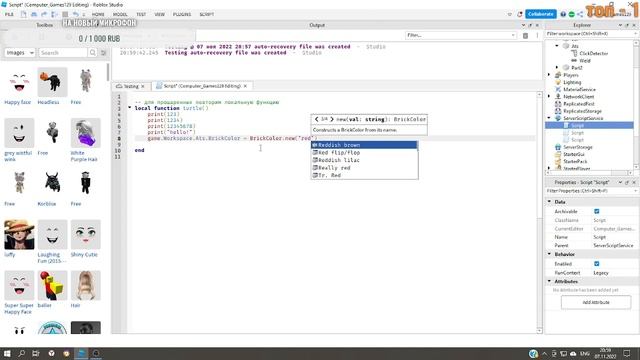Click the green status icon near Collaborate
The width and height of the screenshot is (640, 360).
click(x=571, y=14)
